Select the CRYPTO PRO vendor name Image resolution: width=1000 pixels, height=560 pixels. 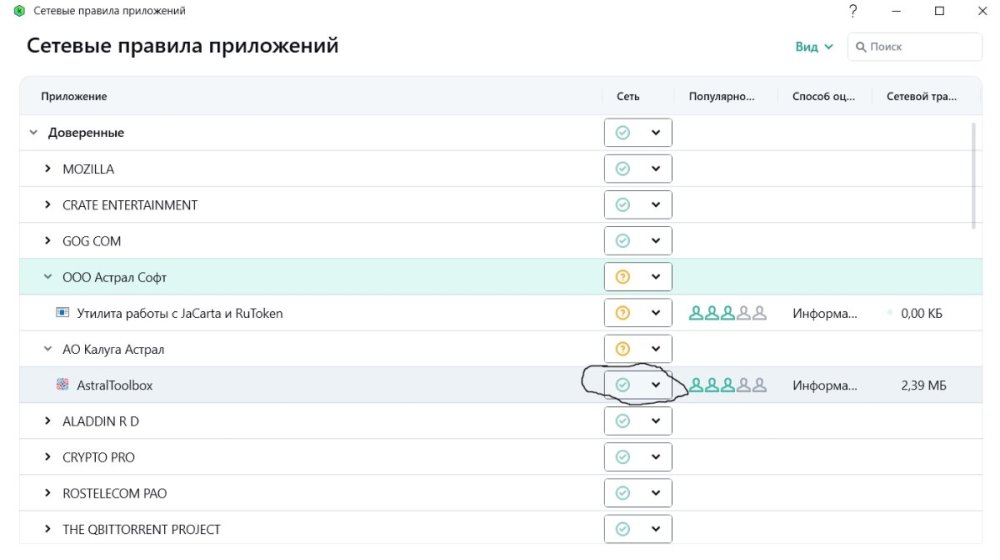[x=98, y=457]
